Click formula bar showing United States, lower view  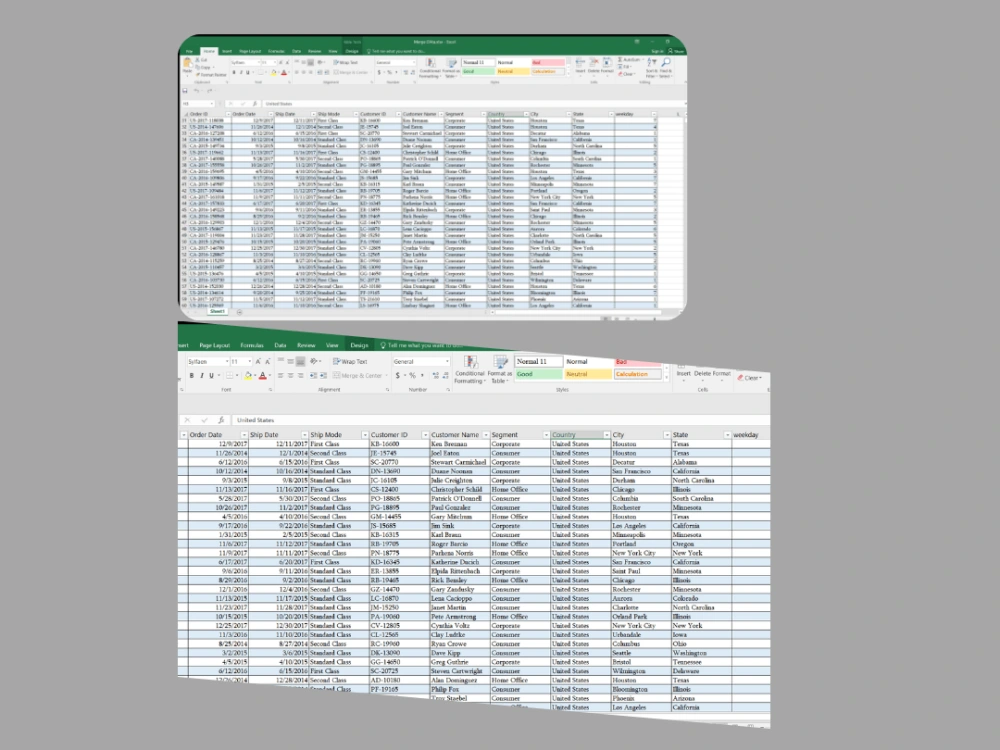tap(500, 420)
